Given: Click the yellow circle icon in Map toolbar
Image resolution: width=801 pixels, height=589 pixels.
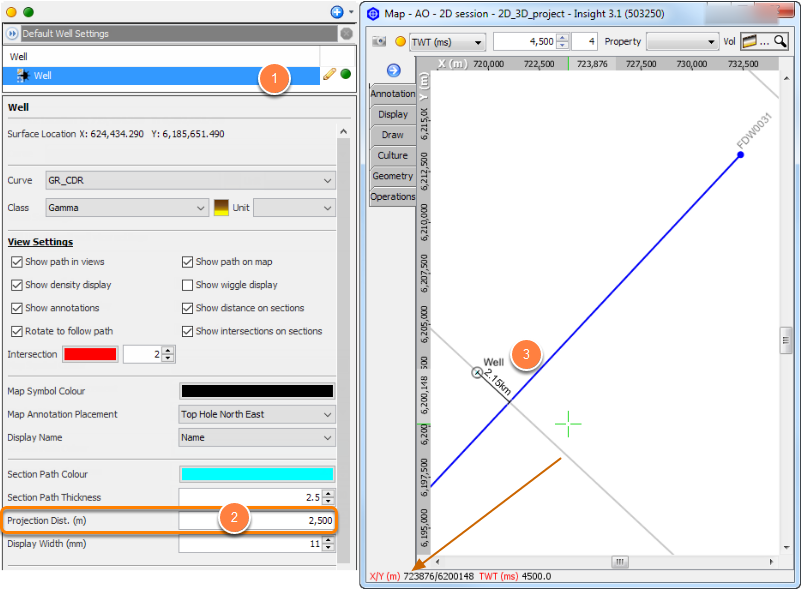Looking at the screenshot, I should click(x=400, y=41).
